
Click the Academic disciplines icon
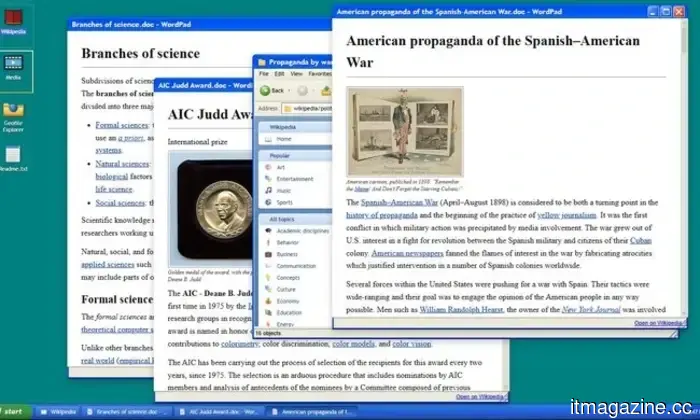[268, 231]
